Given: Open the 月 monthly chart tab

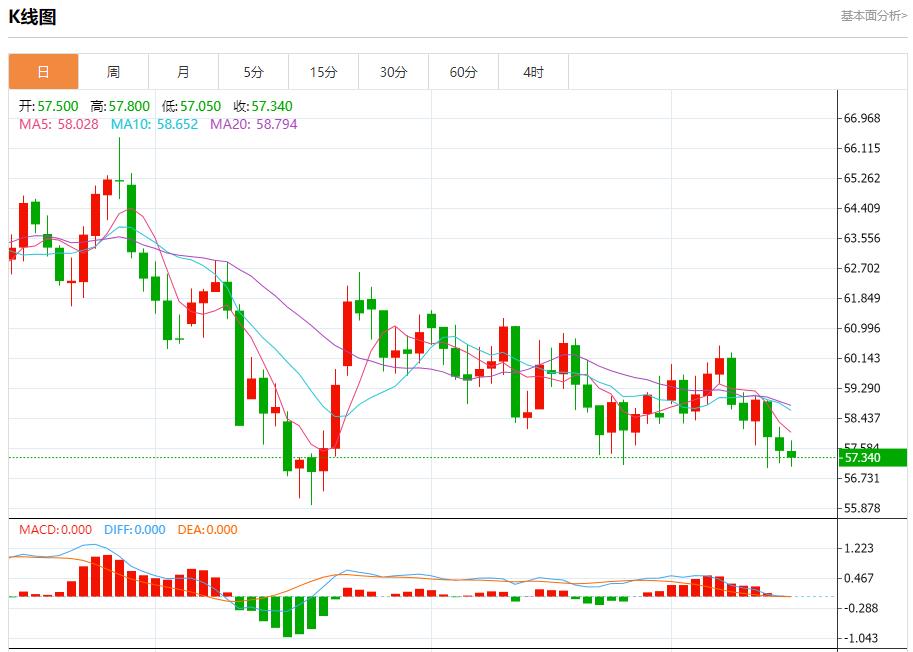Looking at the screenshot, I should [183, 72].
